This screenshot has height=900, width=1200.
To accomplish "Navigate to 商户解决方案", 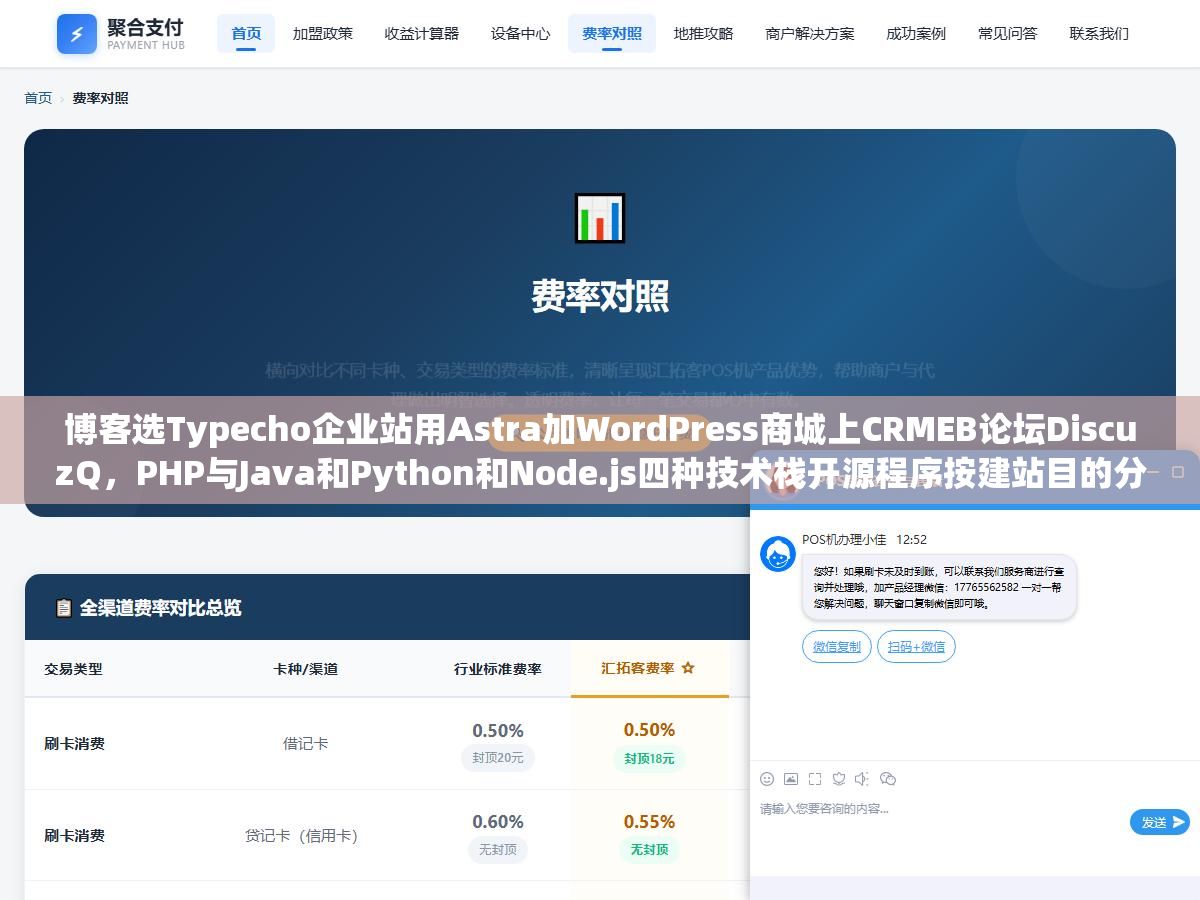I will pyautogui.click(x=810, y=33).
